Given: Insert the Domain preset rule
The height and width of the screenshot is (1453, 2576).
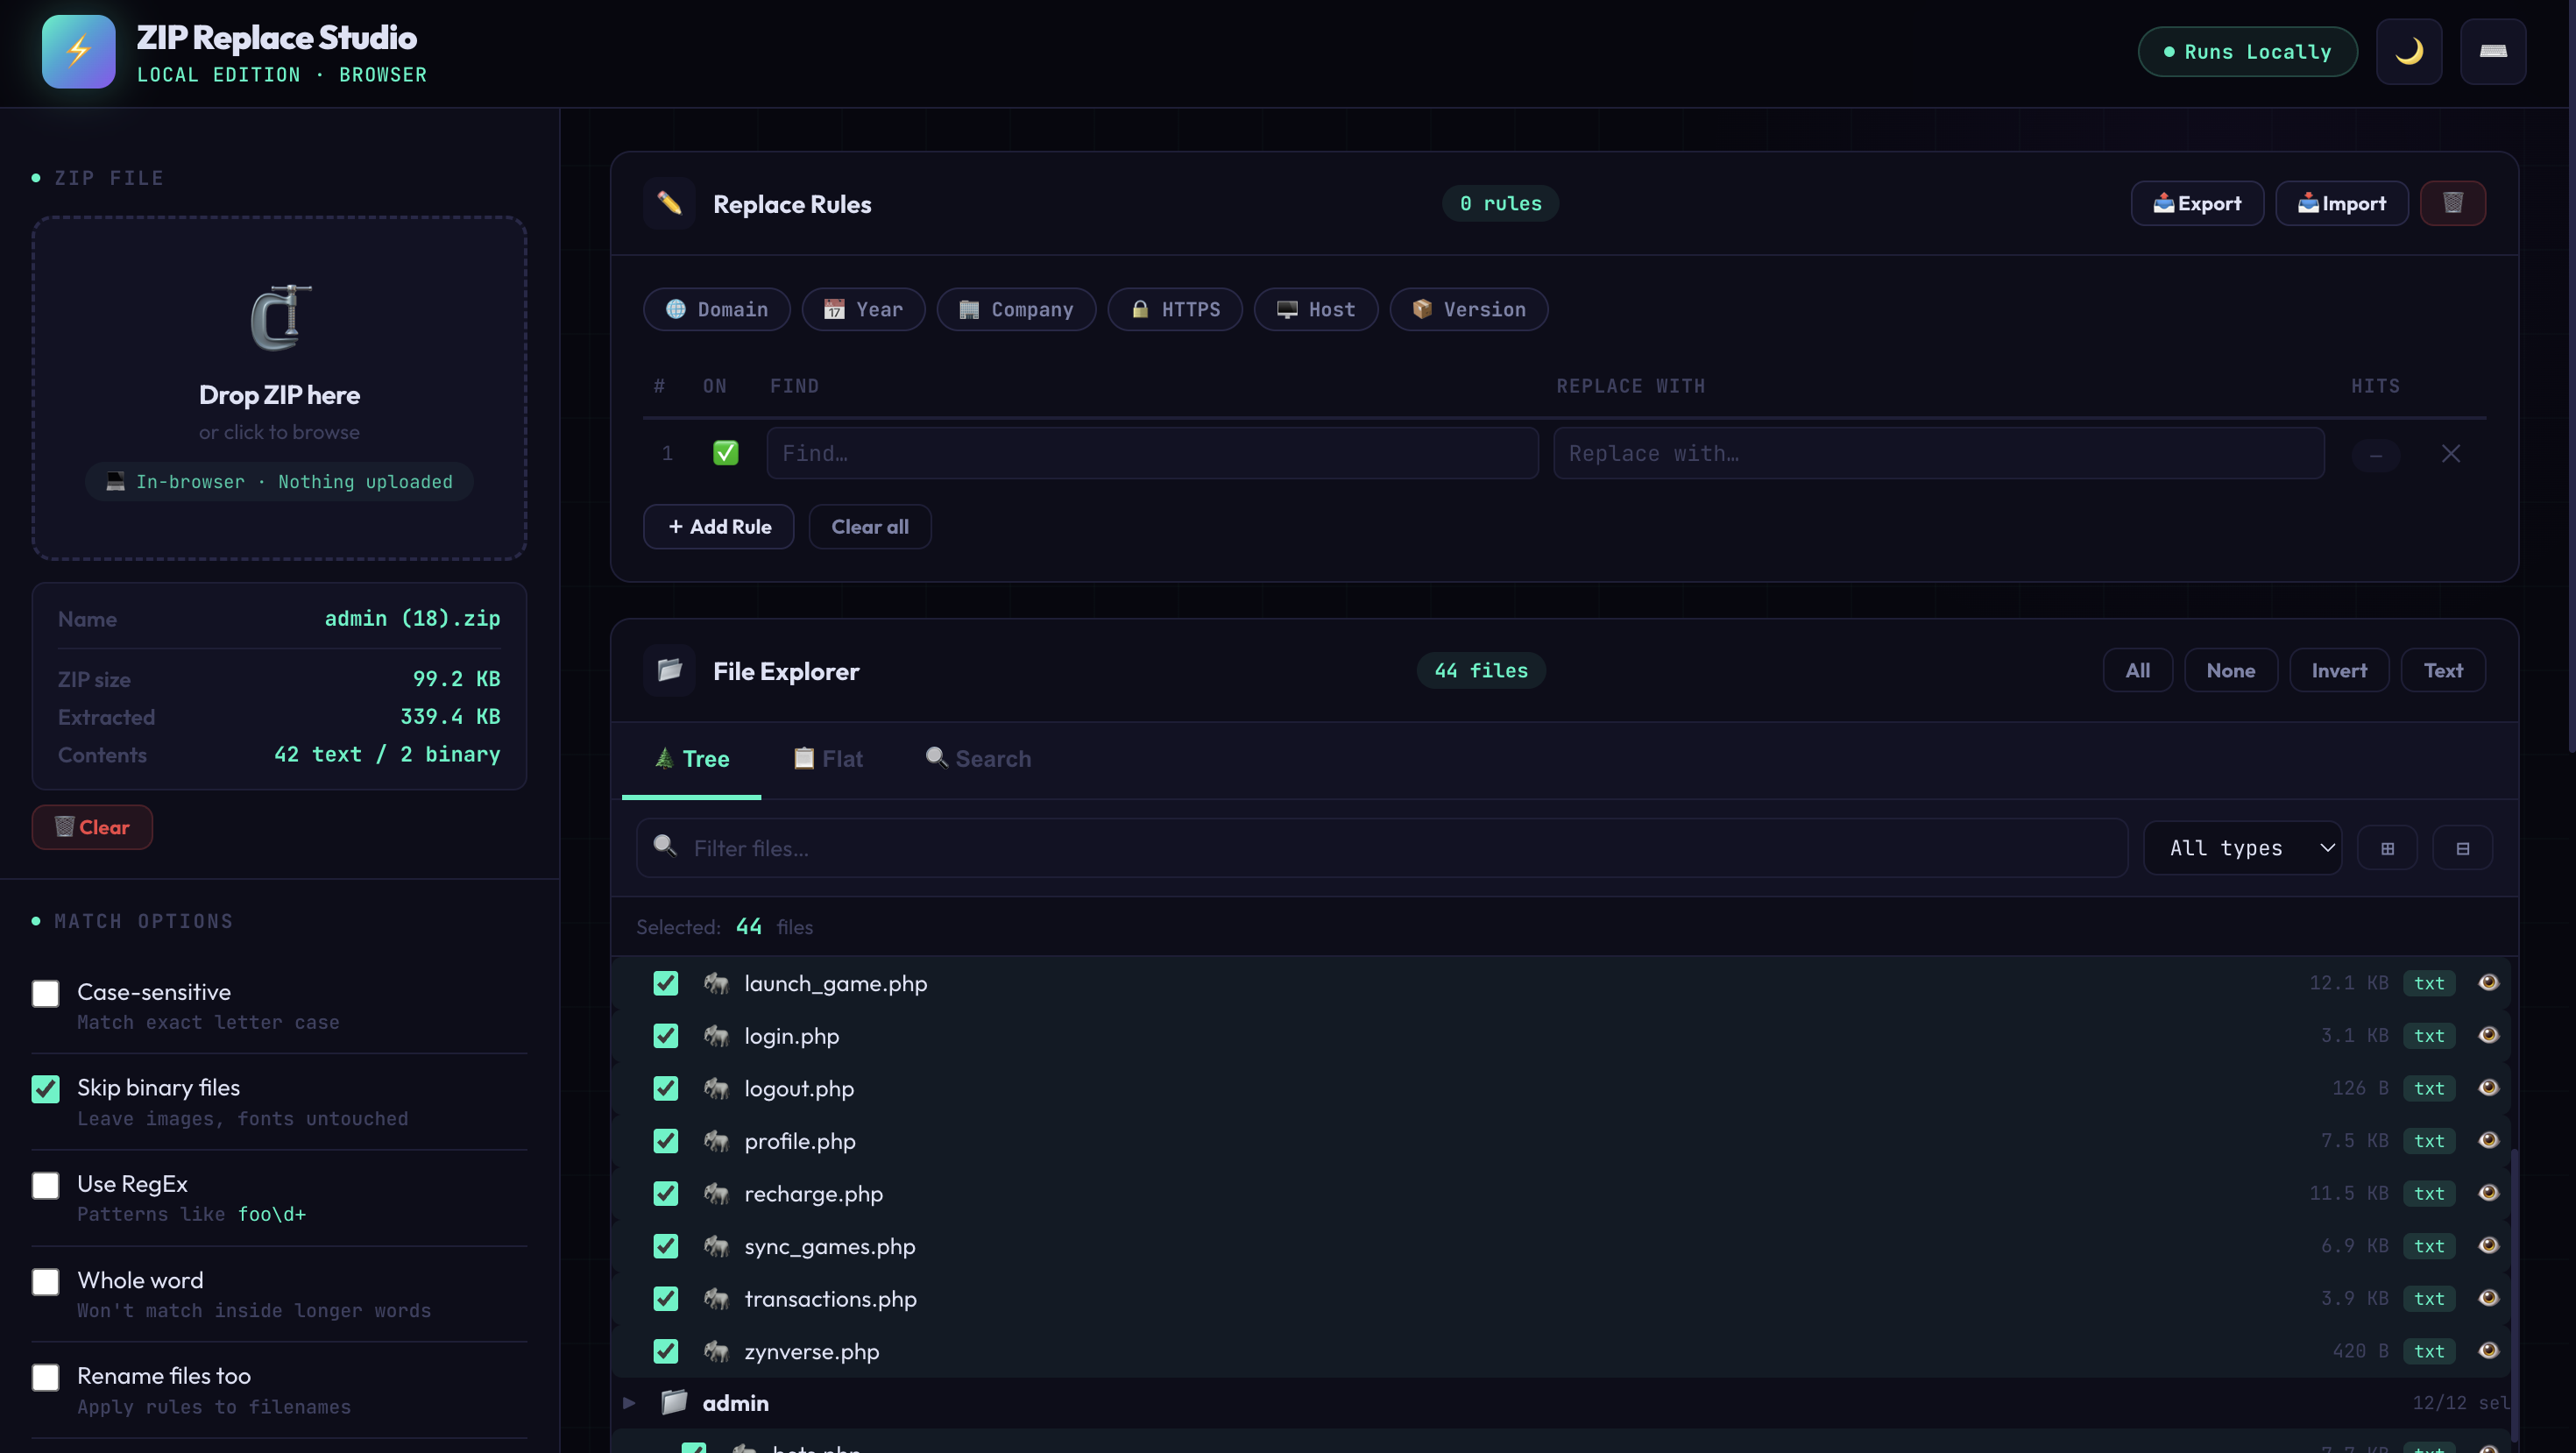Looking at the screenshot, I should point(716,309).
